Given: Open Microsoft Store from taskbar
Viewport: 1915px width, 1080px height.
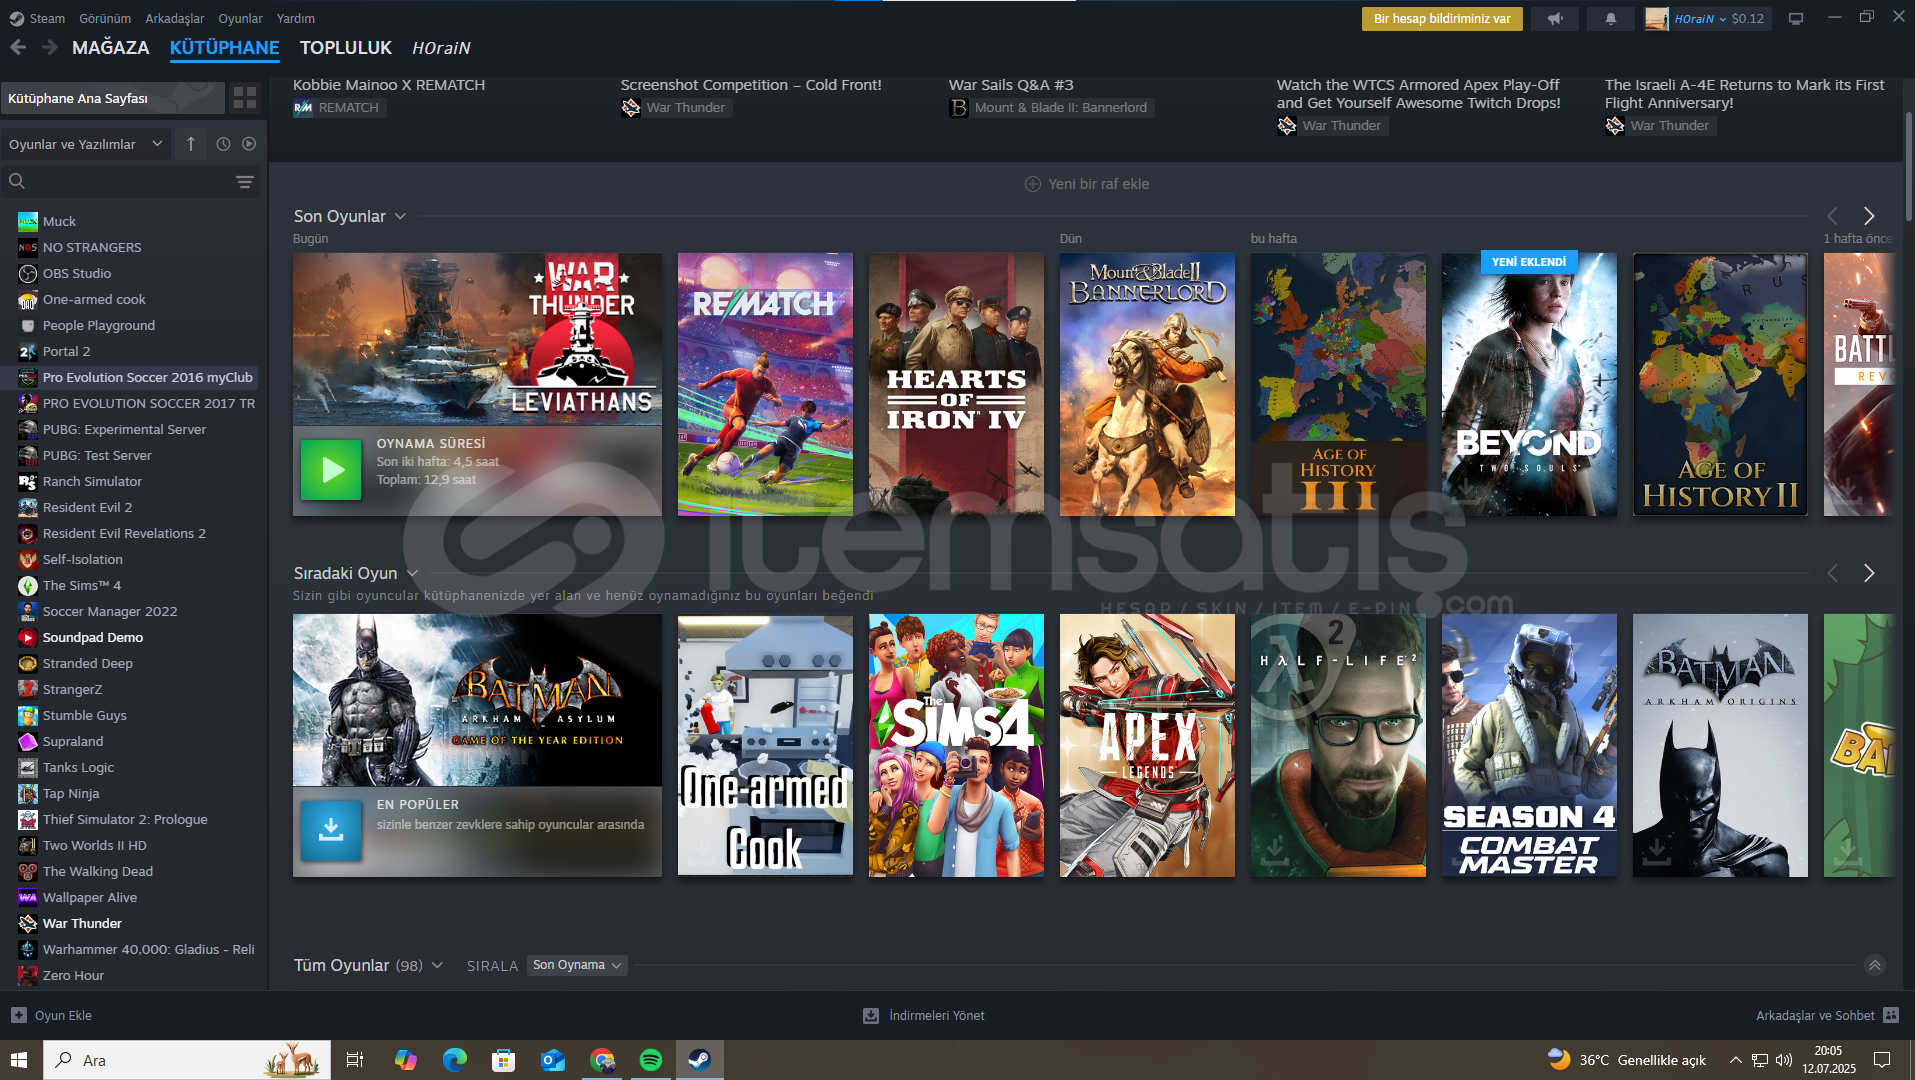Looking at the screenshot, I should pos(504,1060).
